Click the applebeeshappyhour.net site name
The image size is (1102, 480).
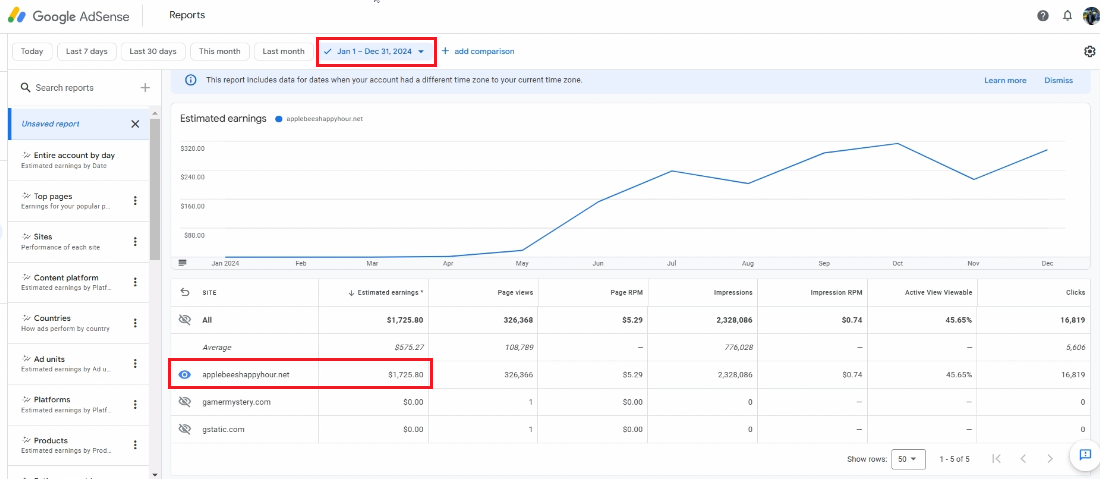click(x=245, y=375)
